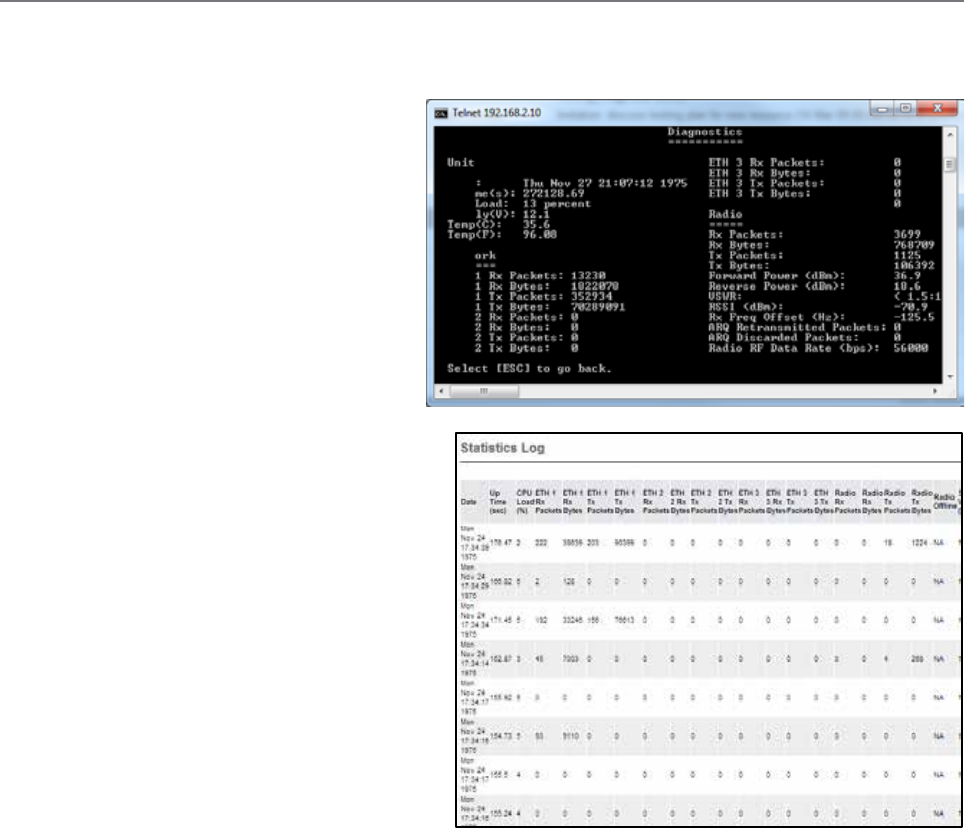Click the 'Radio RF Data Rate (bps): 56000' line

point(819,348)
